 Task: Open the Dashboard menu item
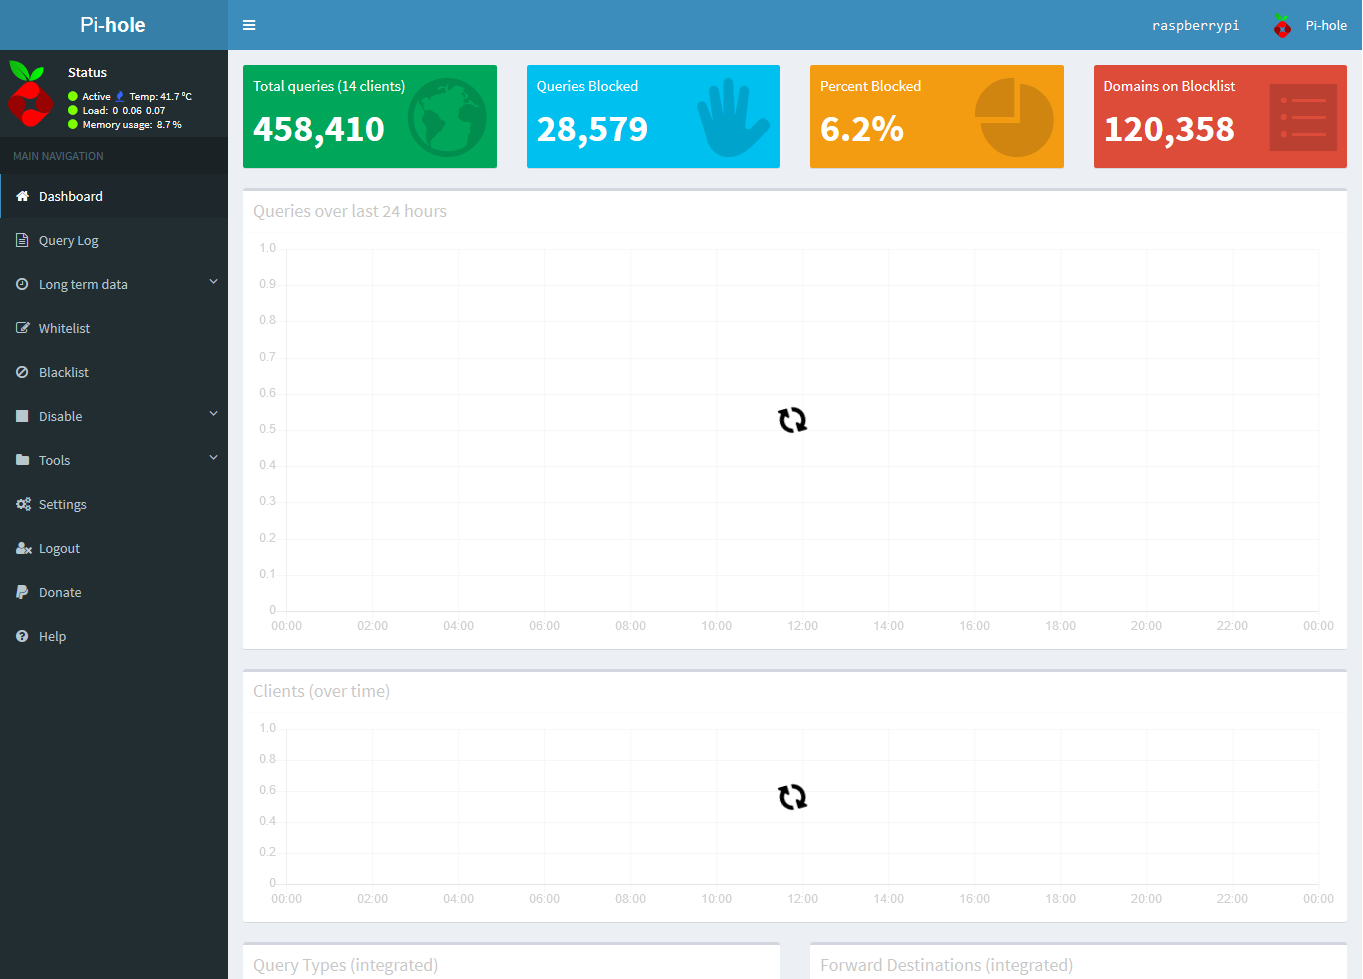(70, 196)
